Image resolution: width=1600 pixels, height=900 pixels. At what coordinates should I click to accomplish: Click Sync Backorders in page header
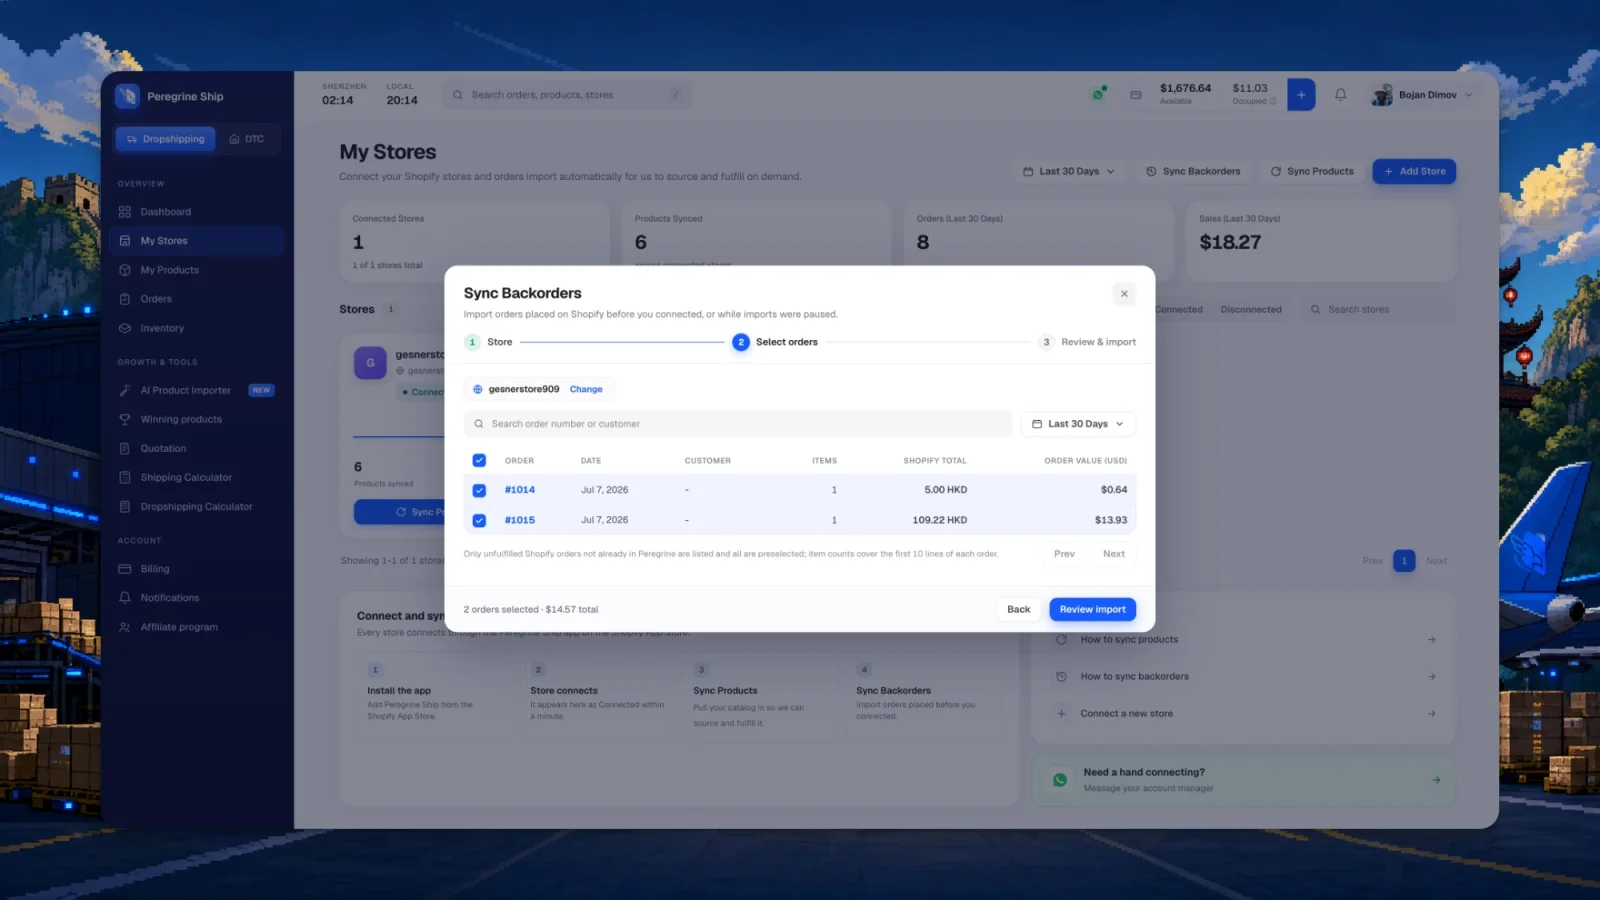[1193, 171]
